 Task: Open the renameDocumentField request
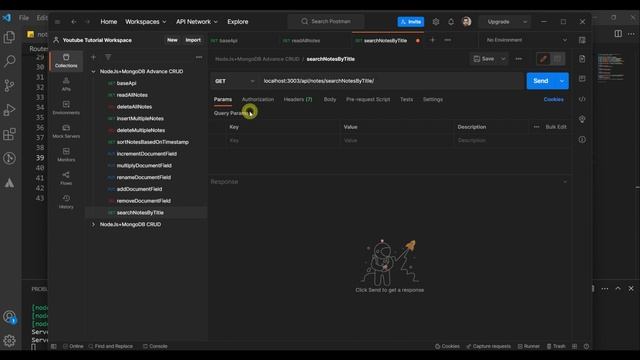pyautogui.click(x=144, y=178)
